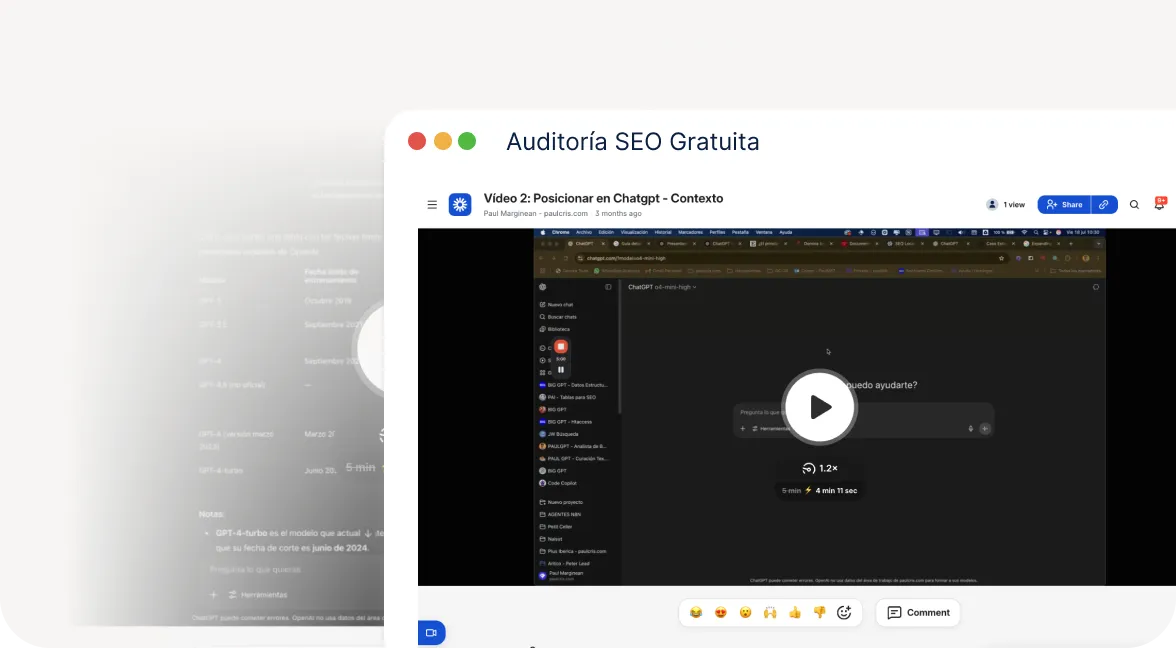Open the Ayuda menu in the video's menu bar
Image resolution: width=1176 pixels, height=648 pixels.
click(785, 231)
